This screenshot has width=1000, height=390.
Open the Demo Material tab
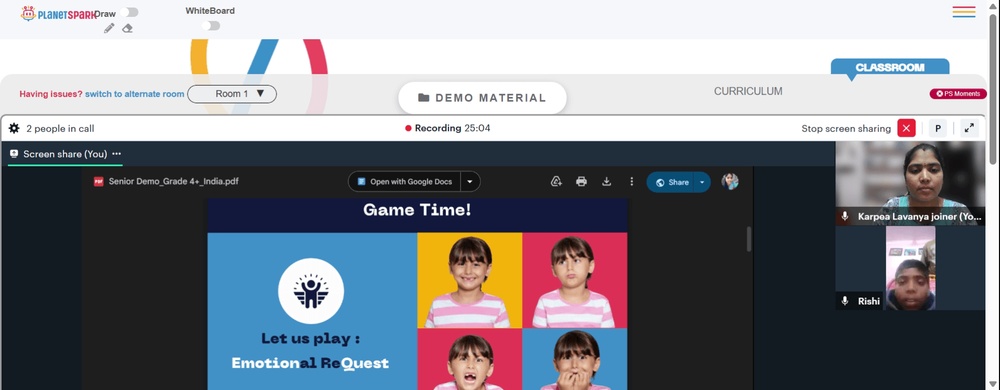(x=482, y=98)
